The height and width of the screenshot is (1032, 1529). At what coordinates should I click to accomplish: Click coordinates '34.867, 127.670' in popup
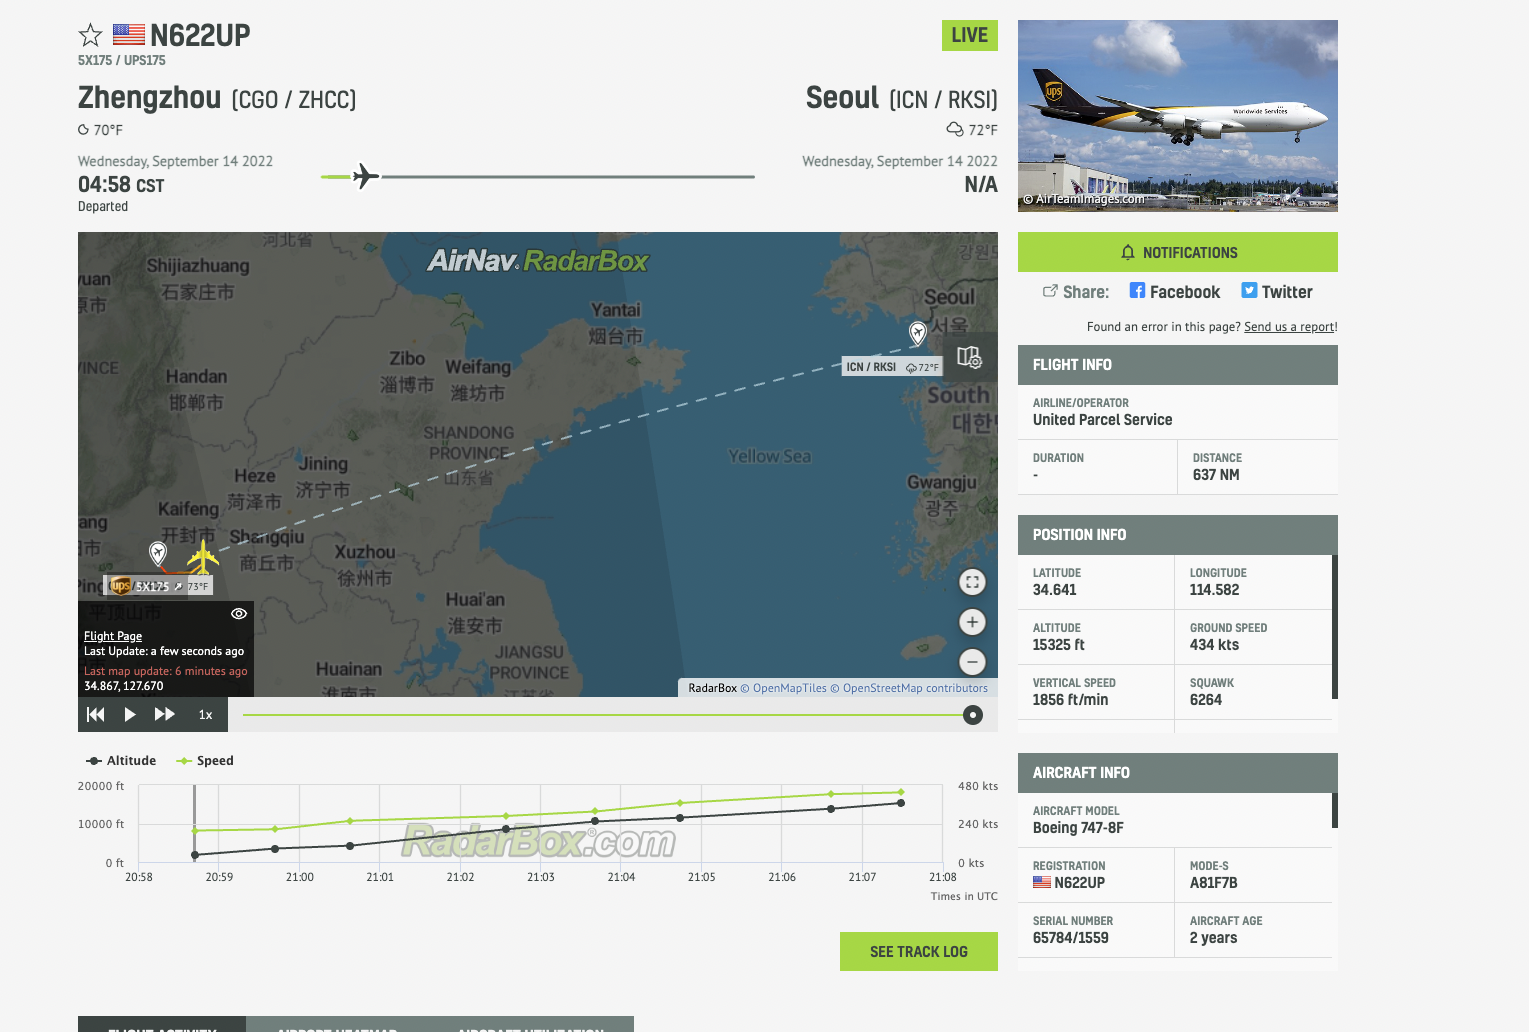point(124,686)
